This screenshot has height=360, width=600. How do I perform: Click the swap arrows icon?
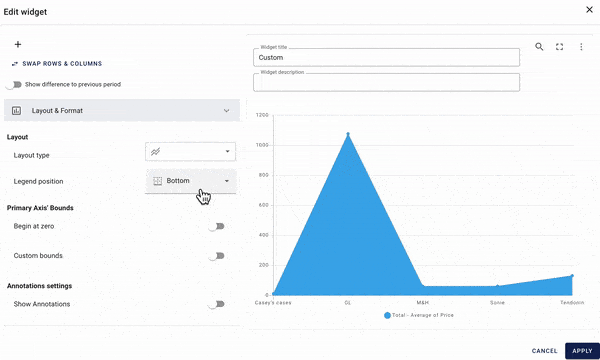point(15,64)
